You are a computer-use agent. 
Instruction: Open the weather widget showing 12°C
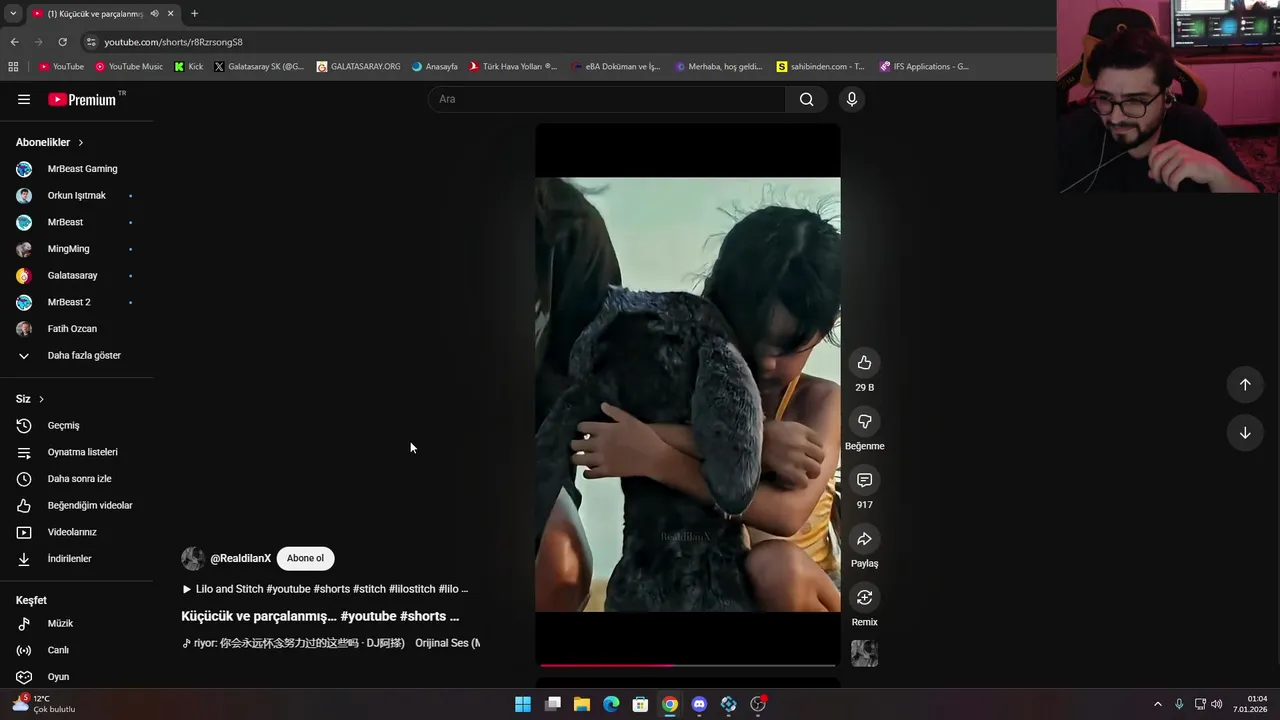[x=43, y=704]
